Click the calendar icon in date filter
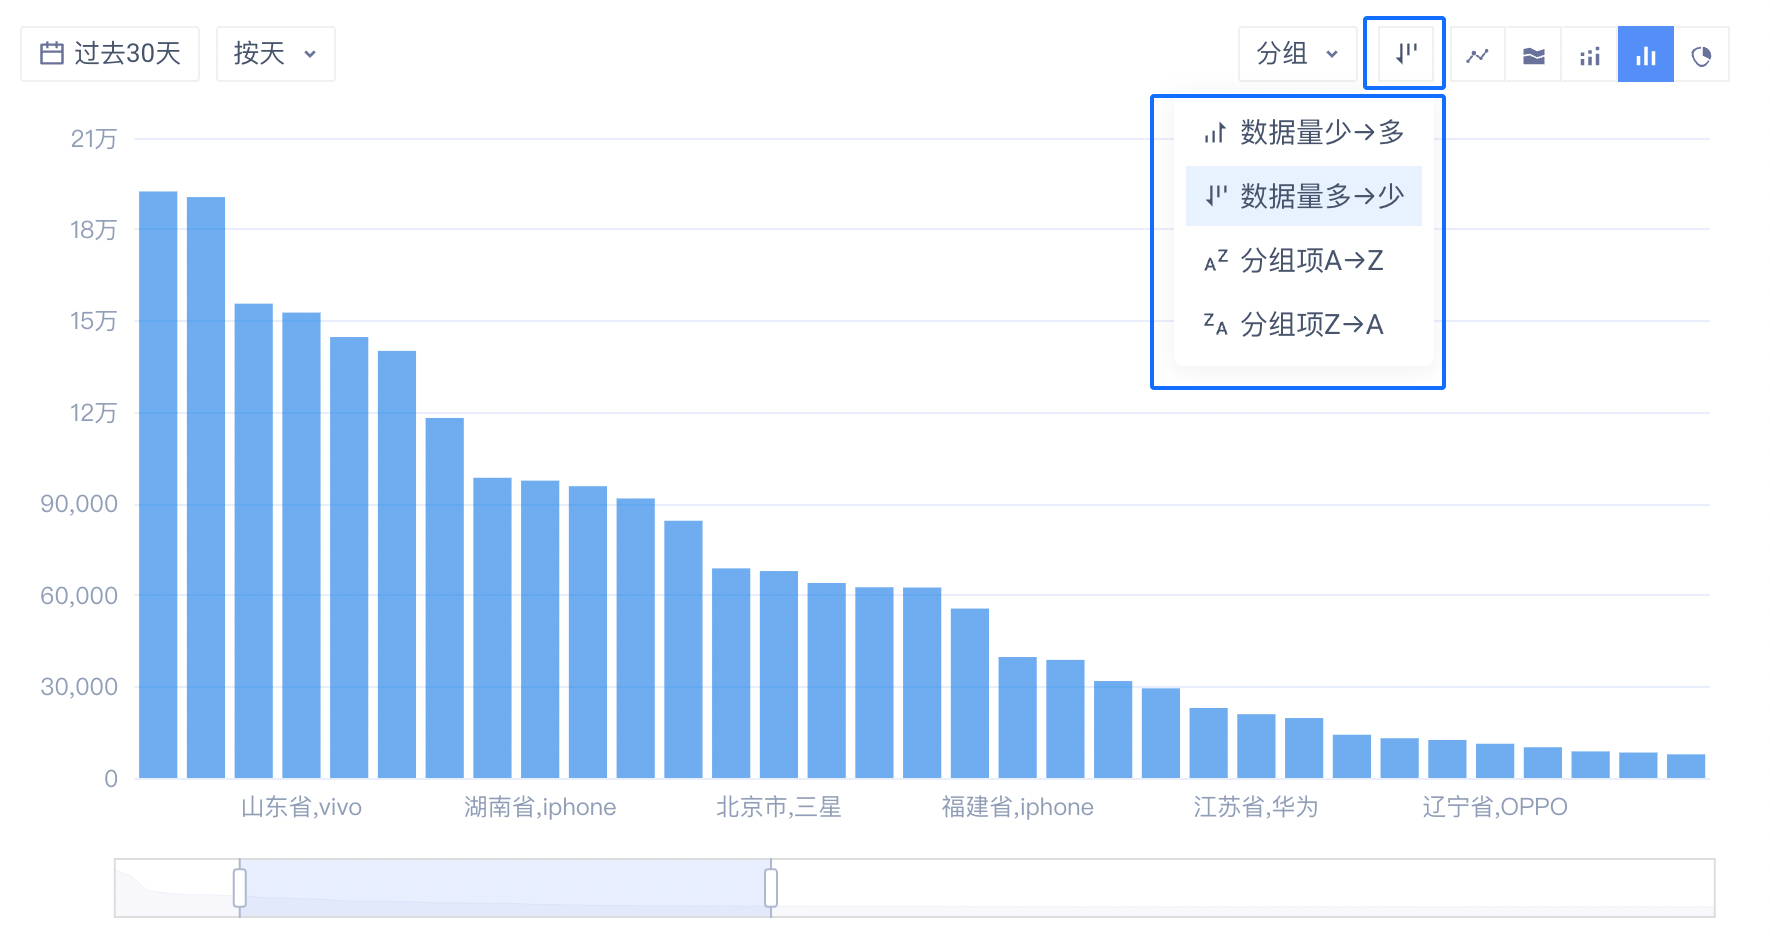This screenshot has height=952, width=1770. (x=52, y=54)
